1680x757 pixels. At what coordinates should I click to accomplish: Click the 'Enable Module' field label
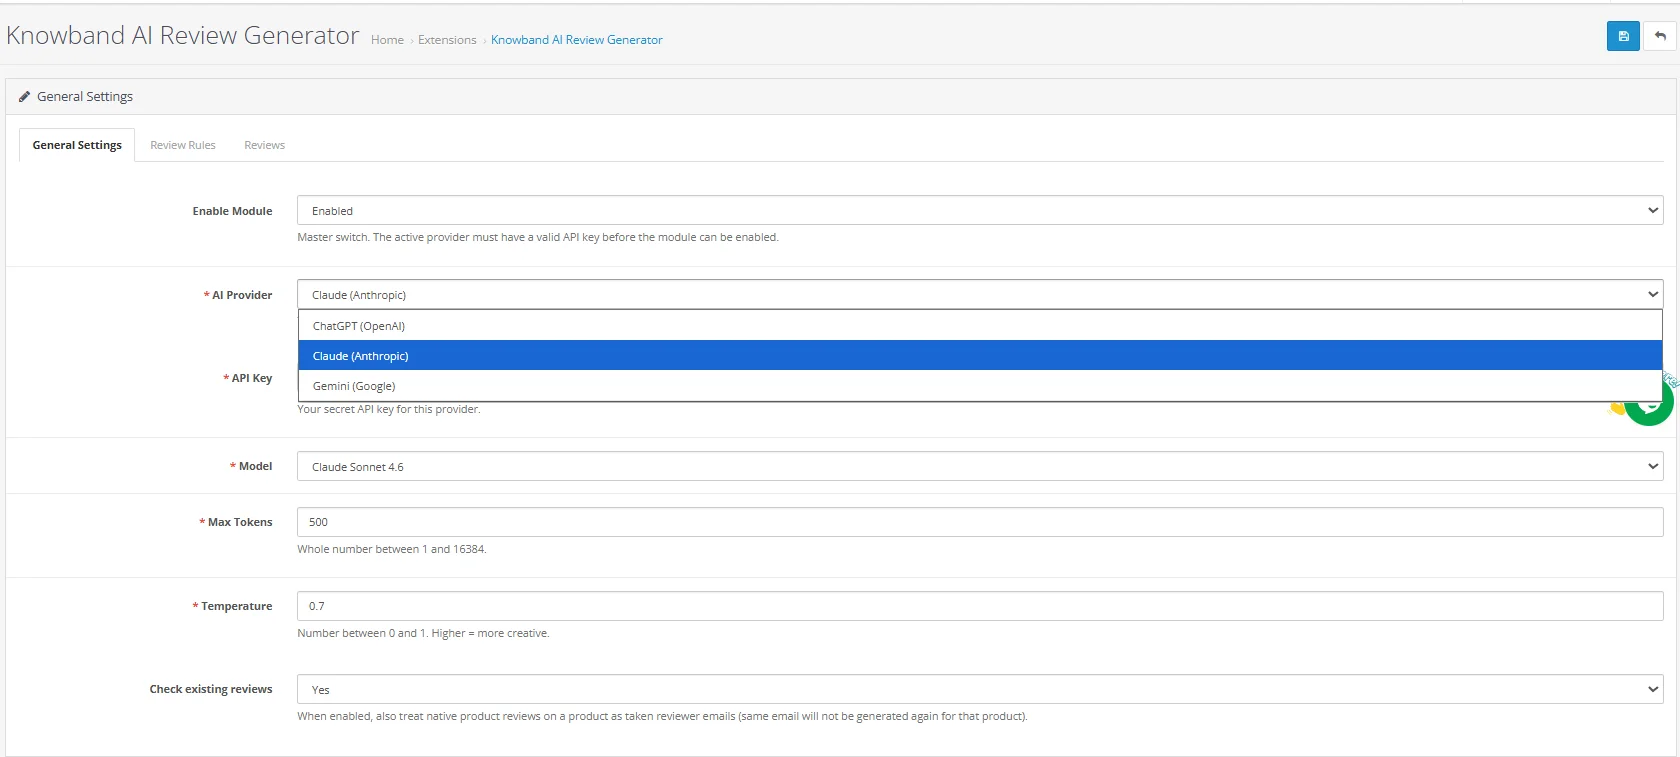(232, 211)
